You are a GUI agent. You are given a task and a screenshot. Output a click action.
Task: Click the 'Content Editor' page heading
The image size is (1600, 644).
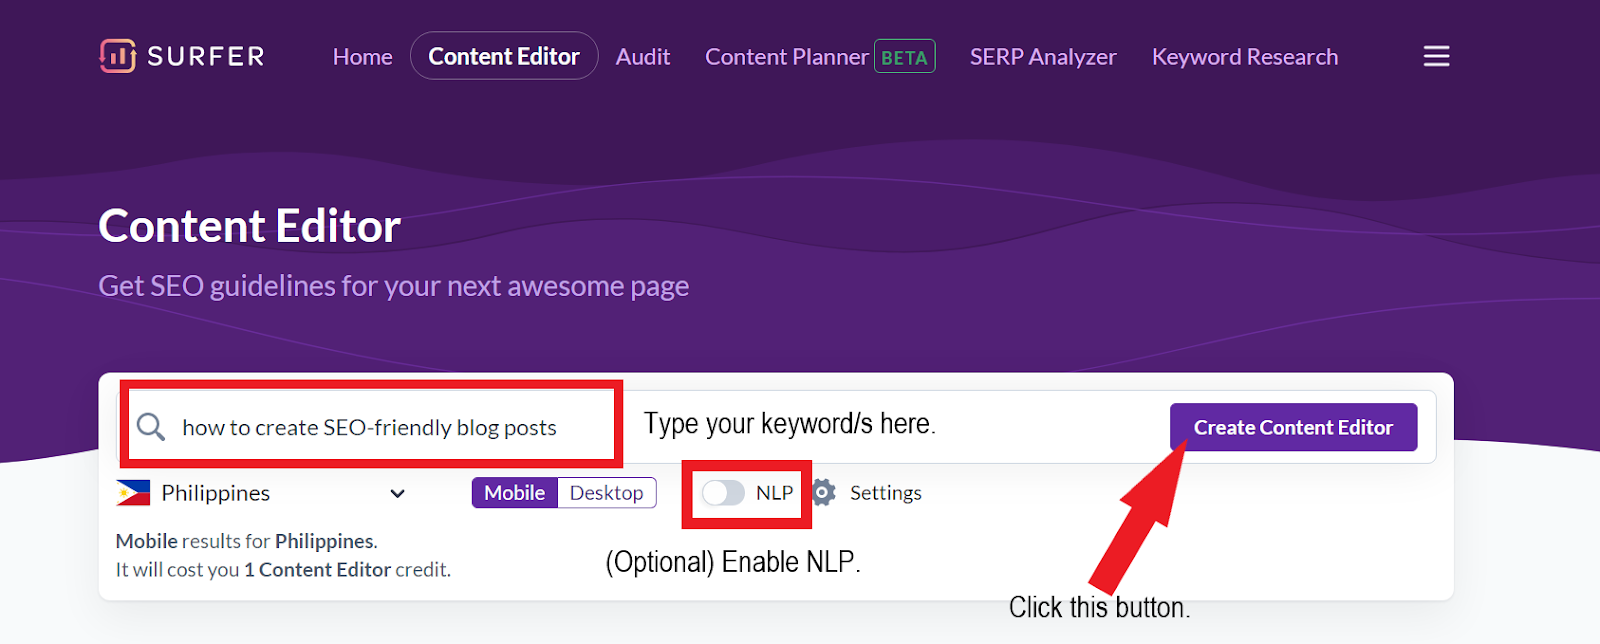pyautogui.click(x=250, y=226)
